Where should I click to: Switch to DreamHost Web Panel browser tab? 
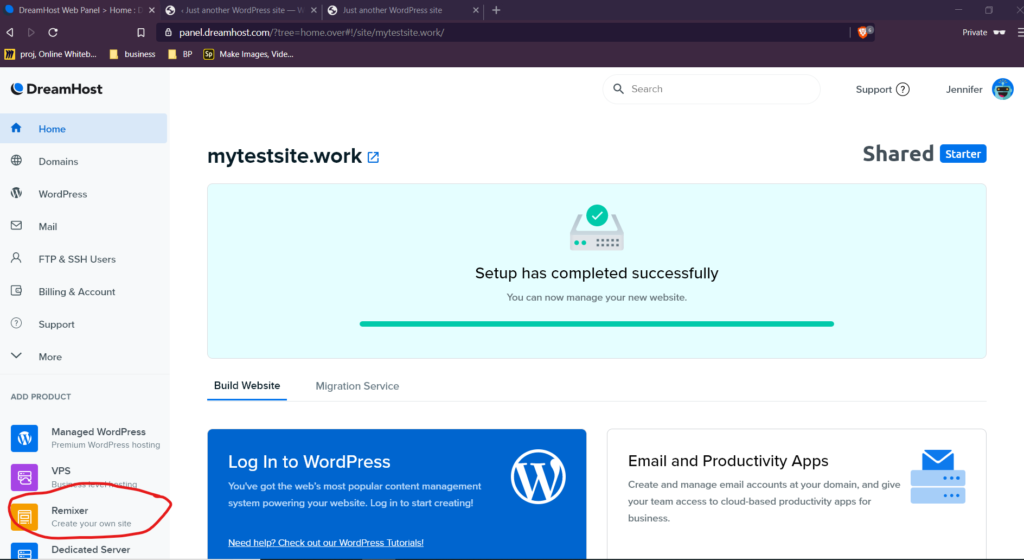point(80,10)
